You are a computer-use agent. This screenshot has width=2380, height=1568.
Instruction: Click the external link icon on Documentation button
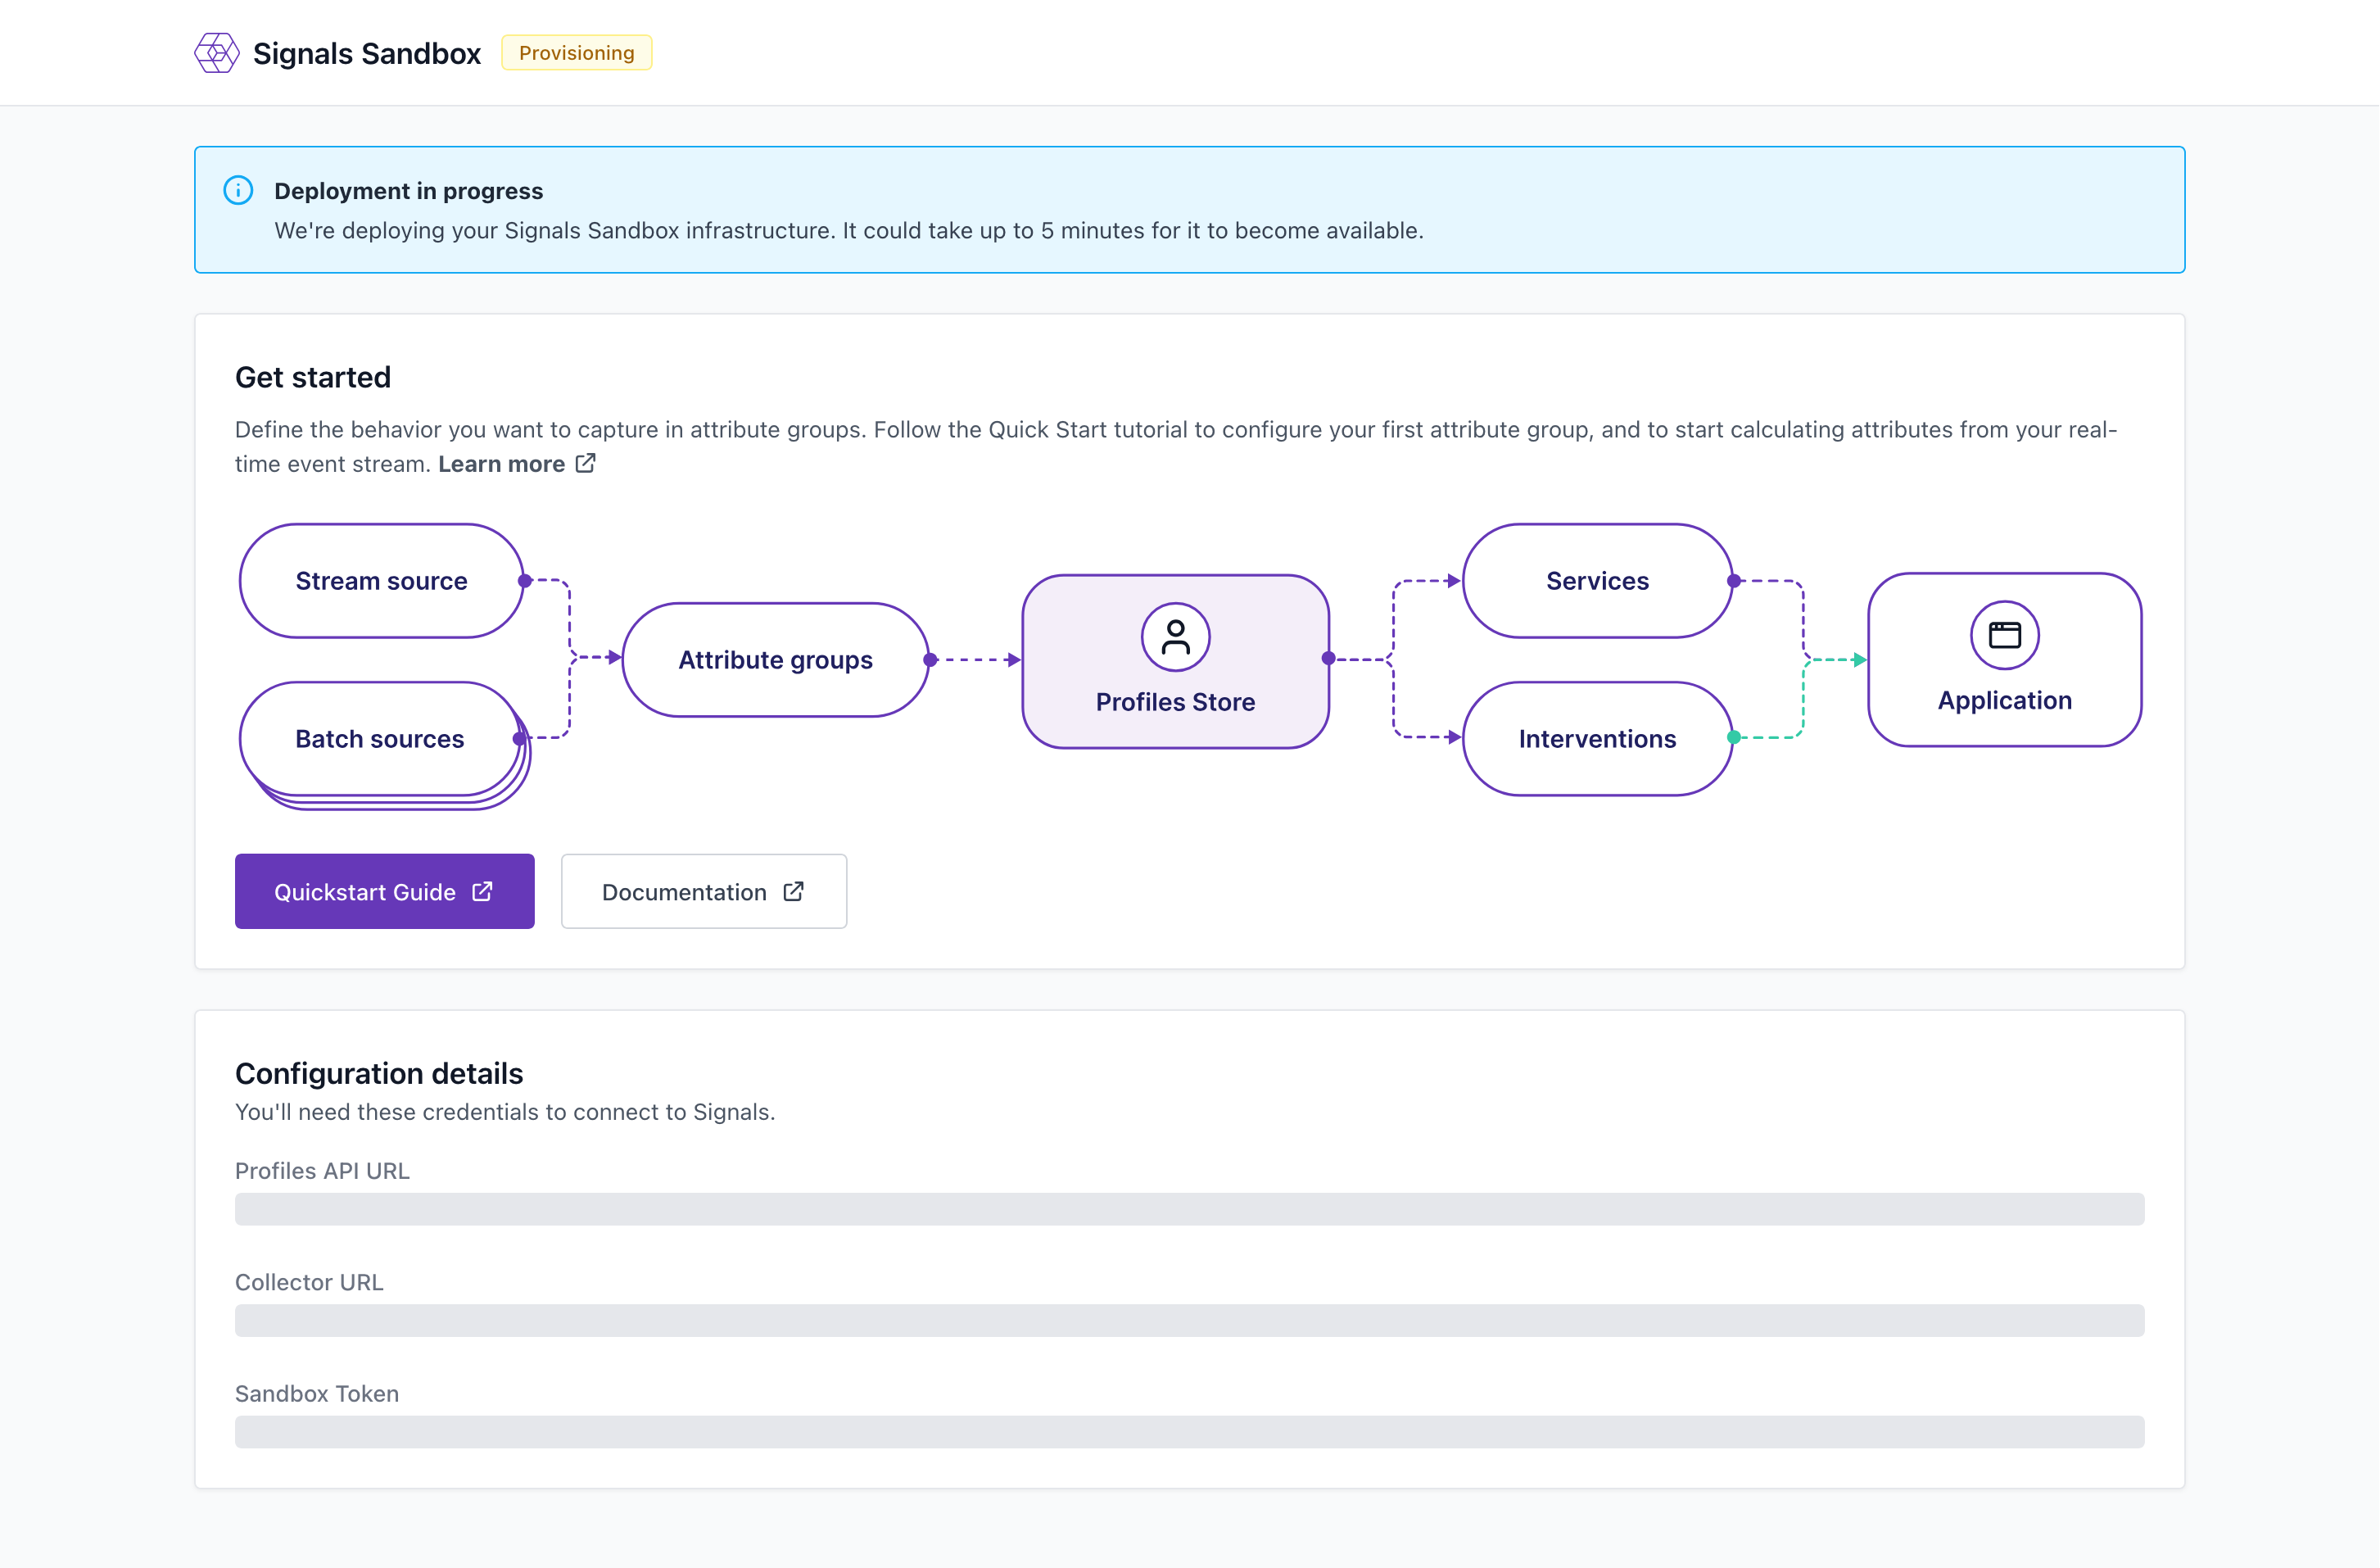pos(792,891)
